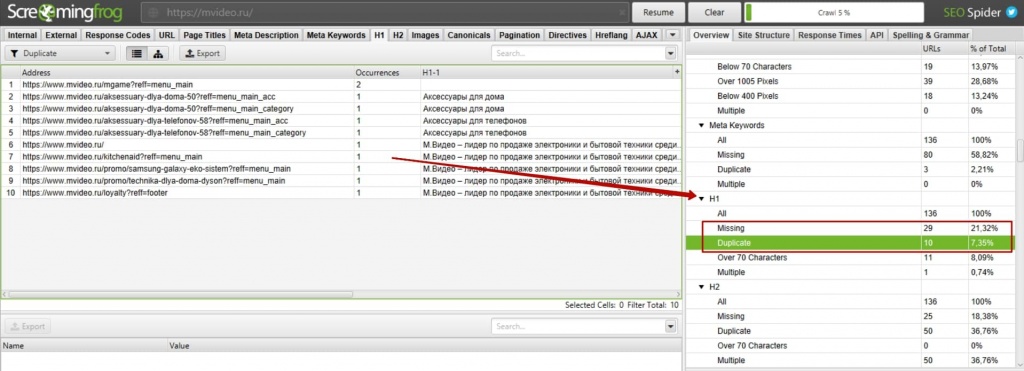Click the Clear button
Image resolution: width=1024 pixels, height=371 pixels.
pos(715,12)
